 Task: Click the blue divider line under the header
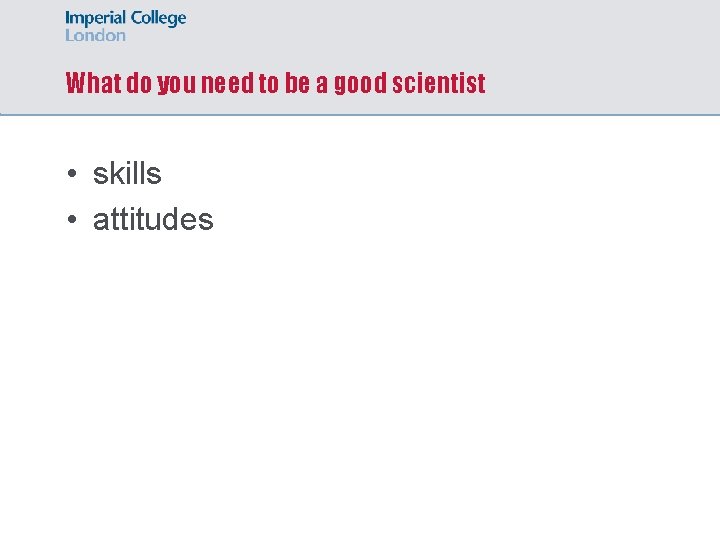point(360,114)
